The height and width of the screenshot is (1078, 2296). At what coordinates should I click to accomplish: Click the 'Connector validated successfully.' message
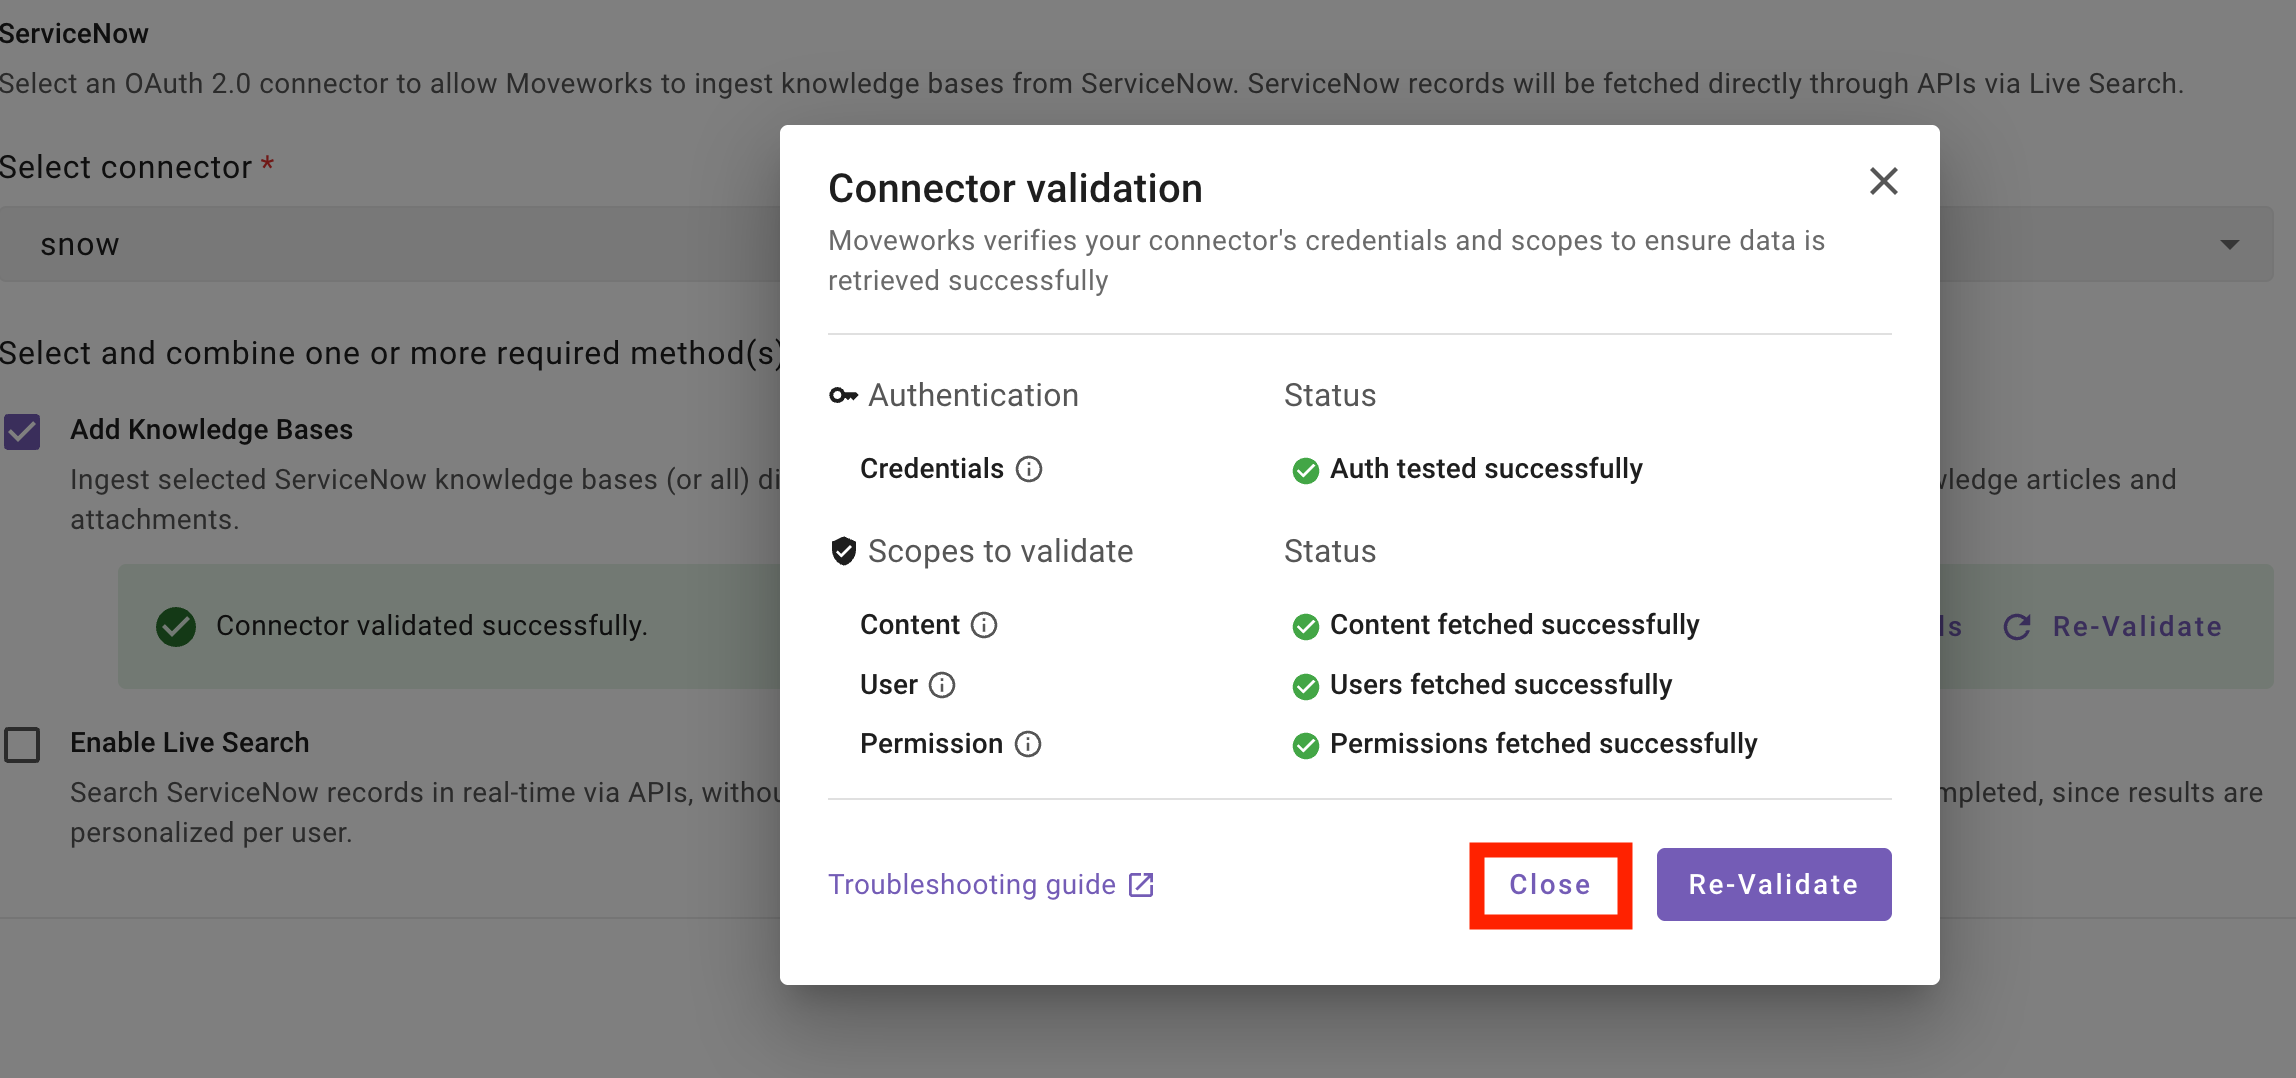pos(432,626)
